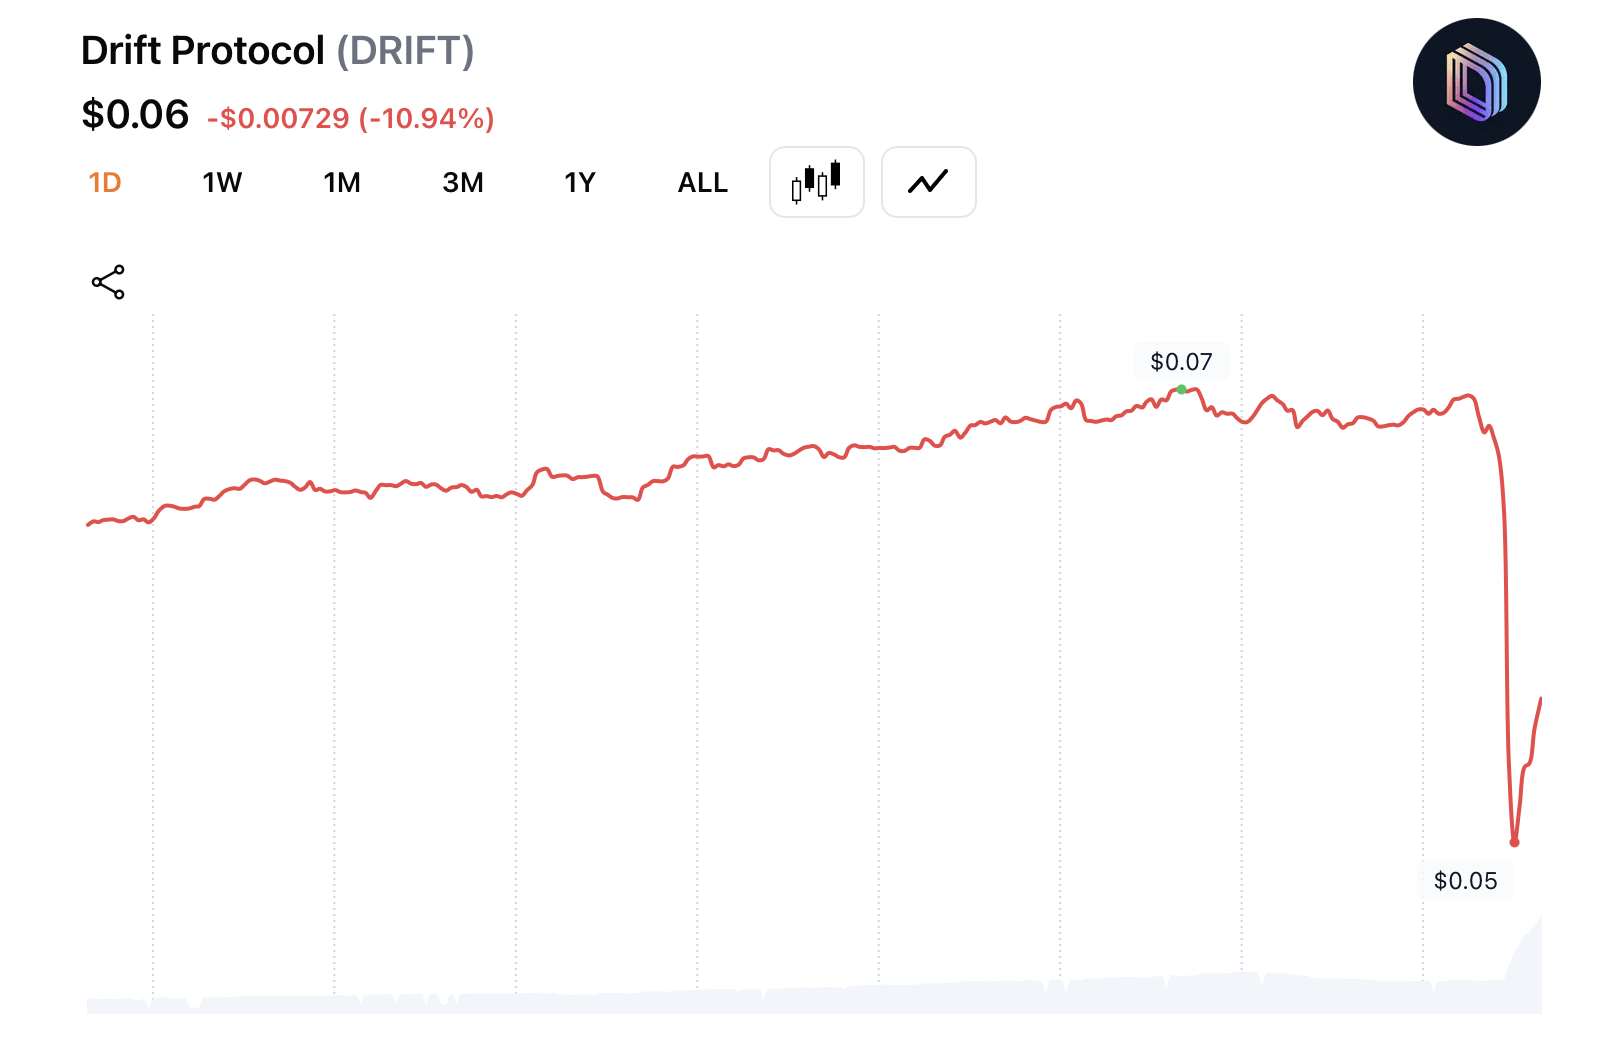Open the share chart icon
This screenshot has width=1598, height=1044.
108,282
